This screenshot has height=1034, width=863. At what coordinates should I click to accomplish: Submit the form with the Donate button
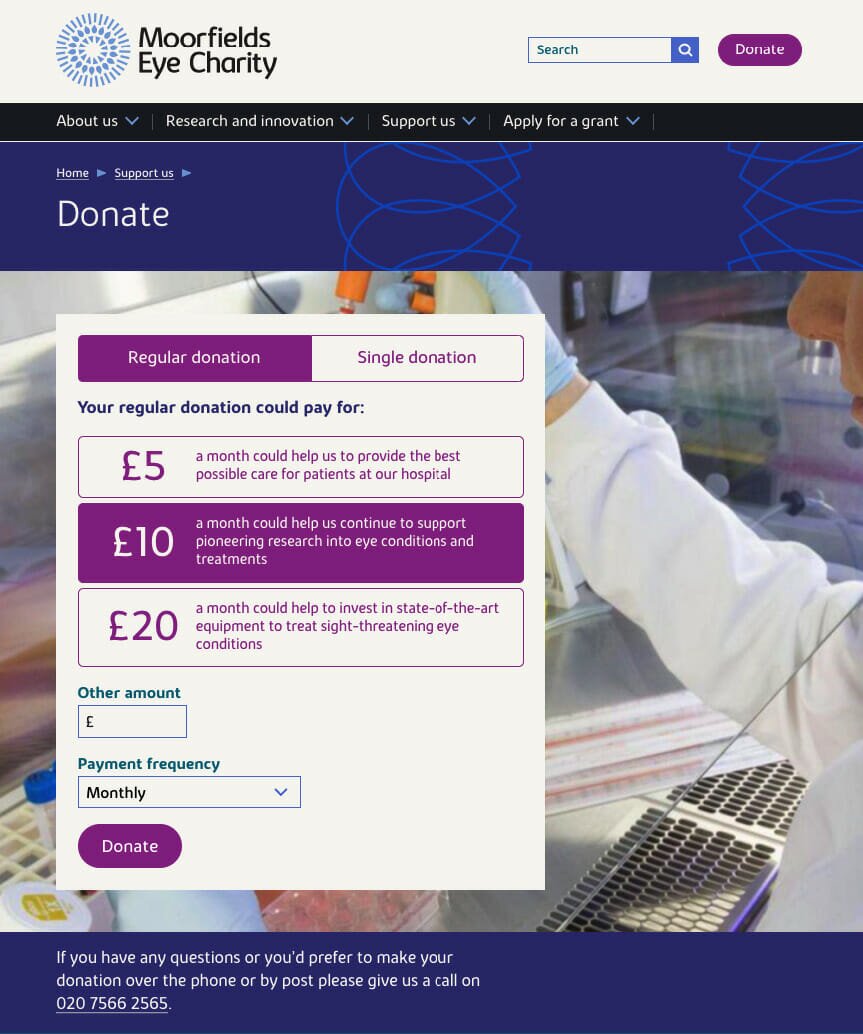click(x=130, y=846)
